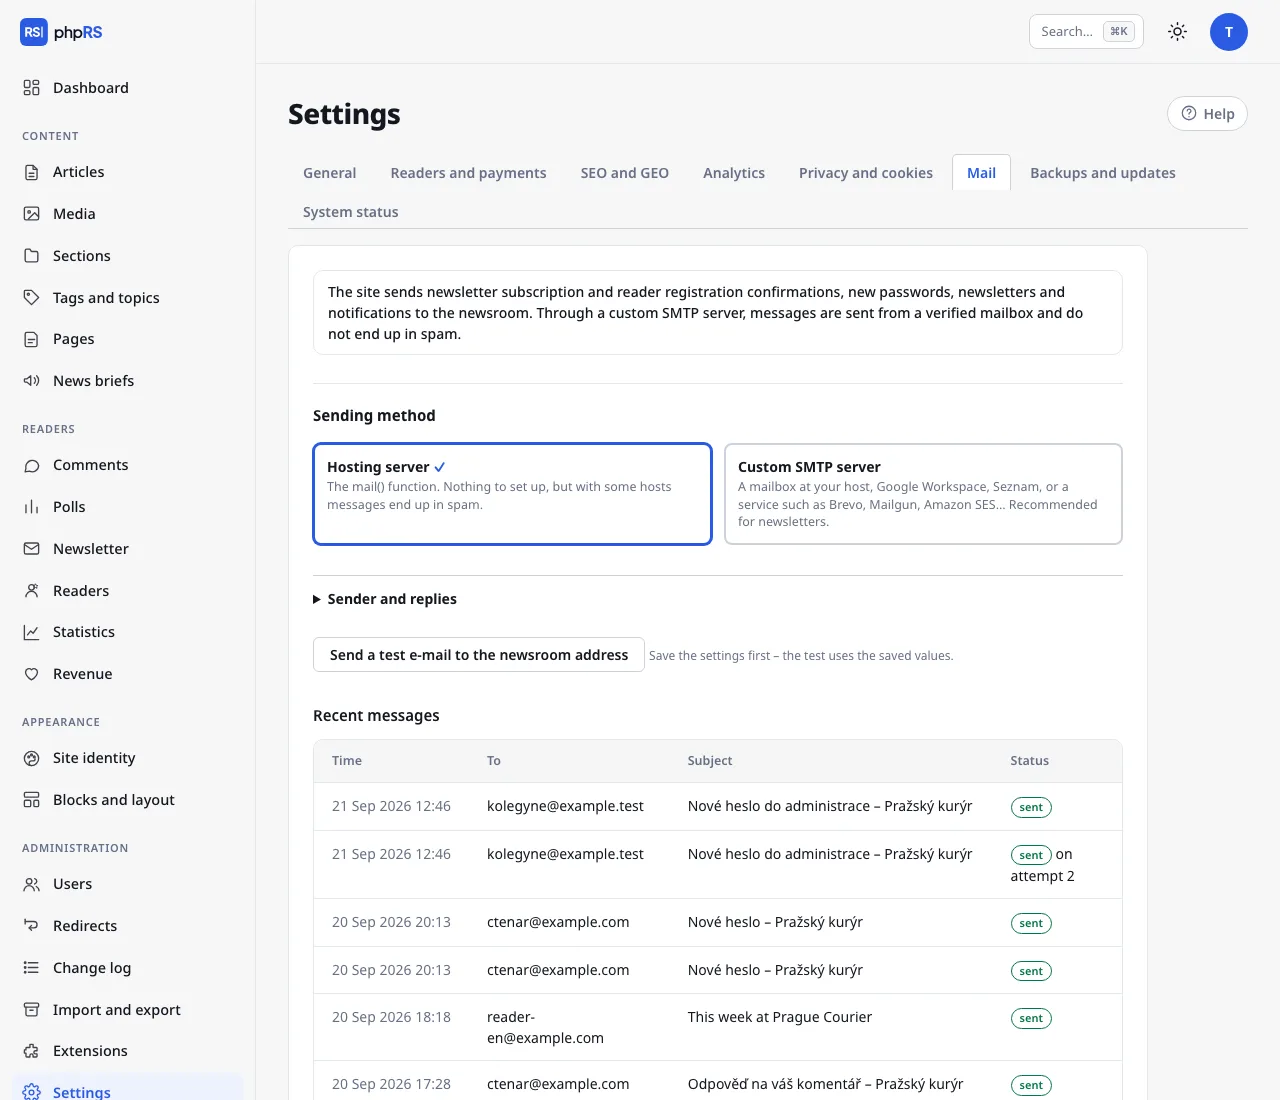Open the SEO and GEO tab

coord(625,173)
